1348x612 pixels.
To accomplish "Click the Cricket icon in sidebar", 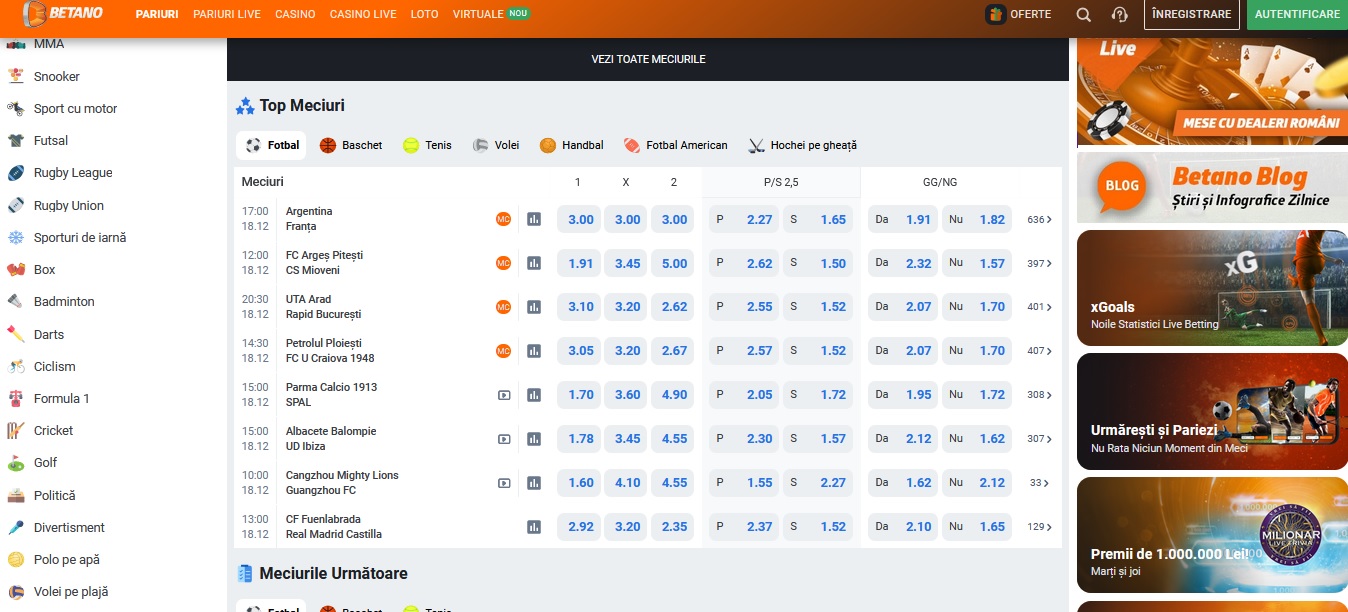I will (16, 430).
